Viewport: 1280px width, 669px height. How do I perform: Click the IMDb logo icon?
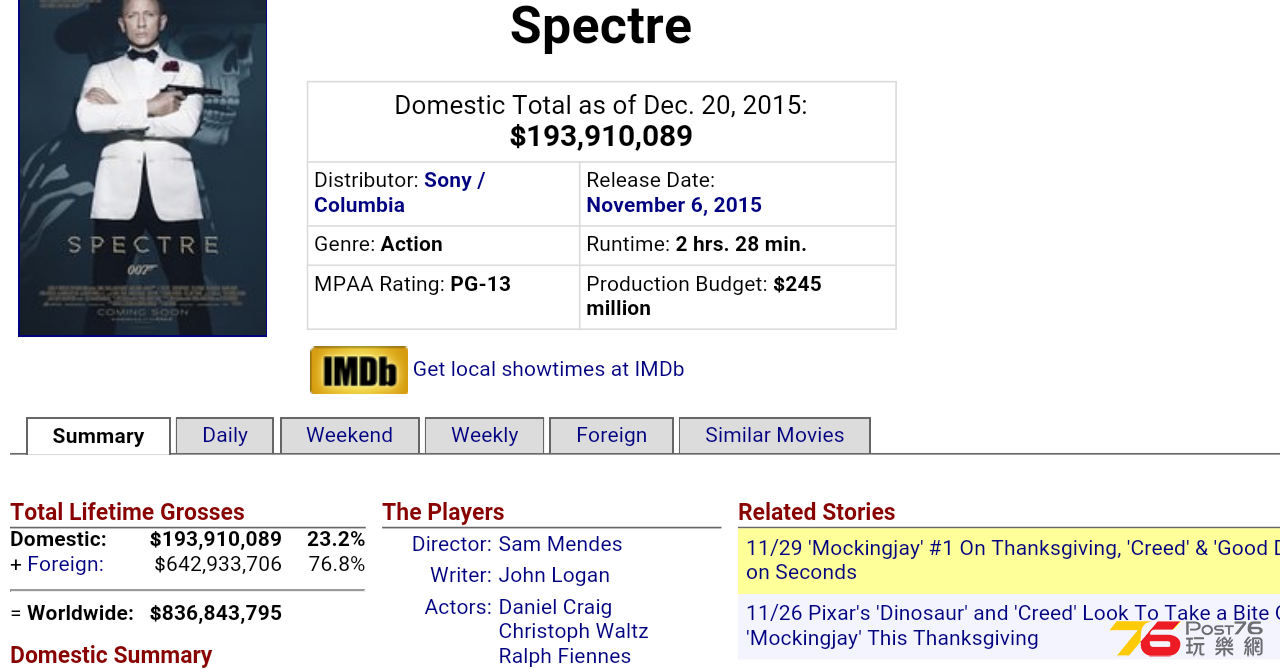(x=359, y=370)
